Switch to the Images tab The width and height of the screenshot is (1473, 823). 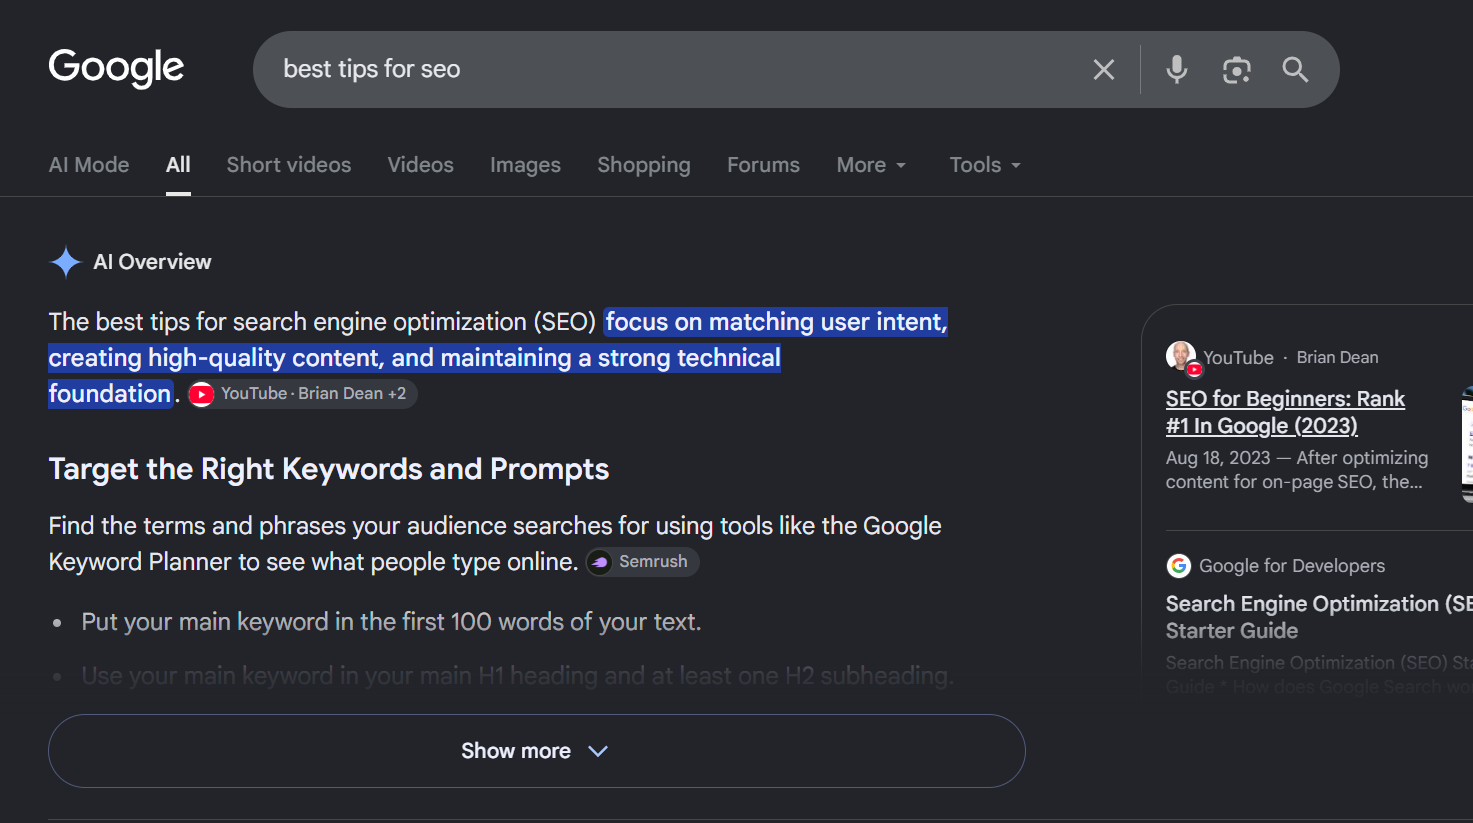(525, 165)
